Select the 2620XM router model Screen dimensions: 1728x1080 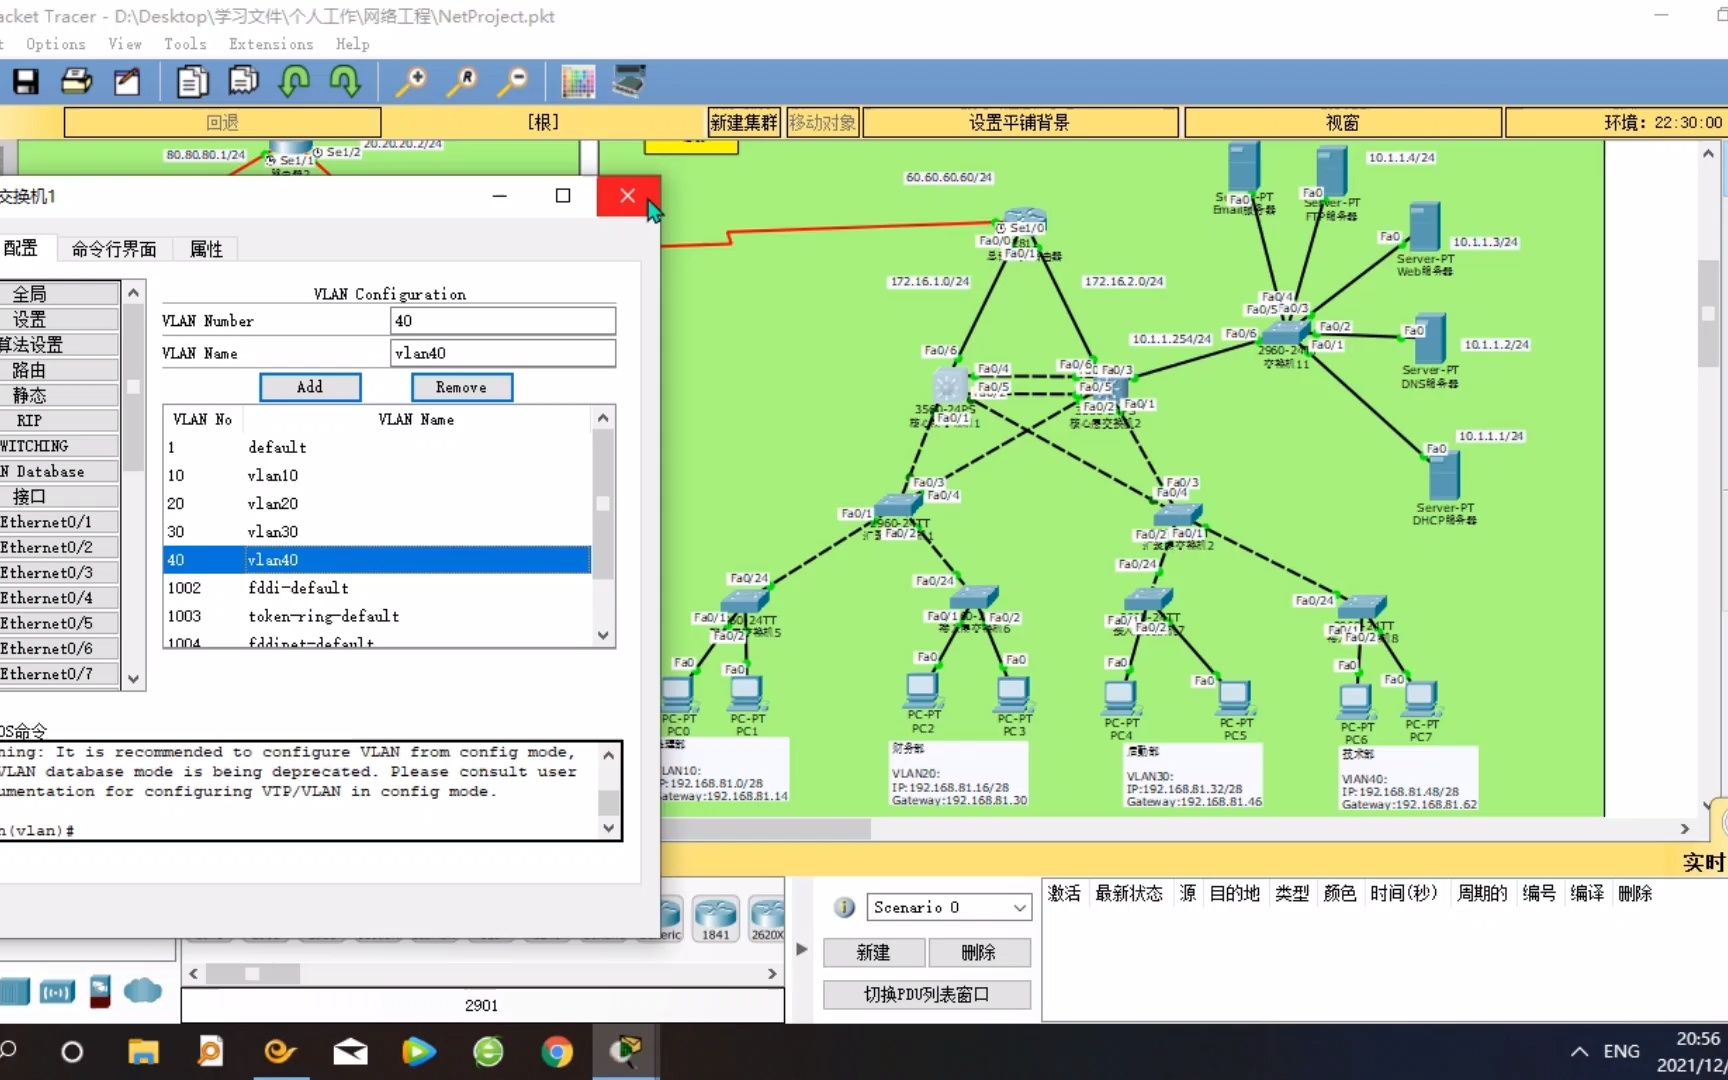tap(767, 919)
